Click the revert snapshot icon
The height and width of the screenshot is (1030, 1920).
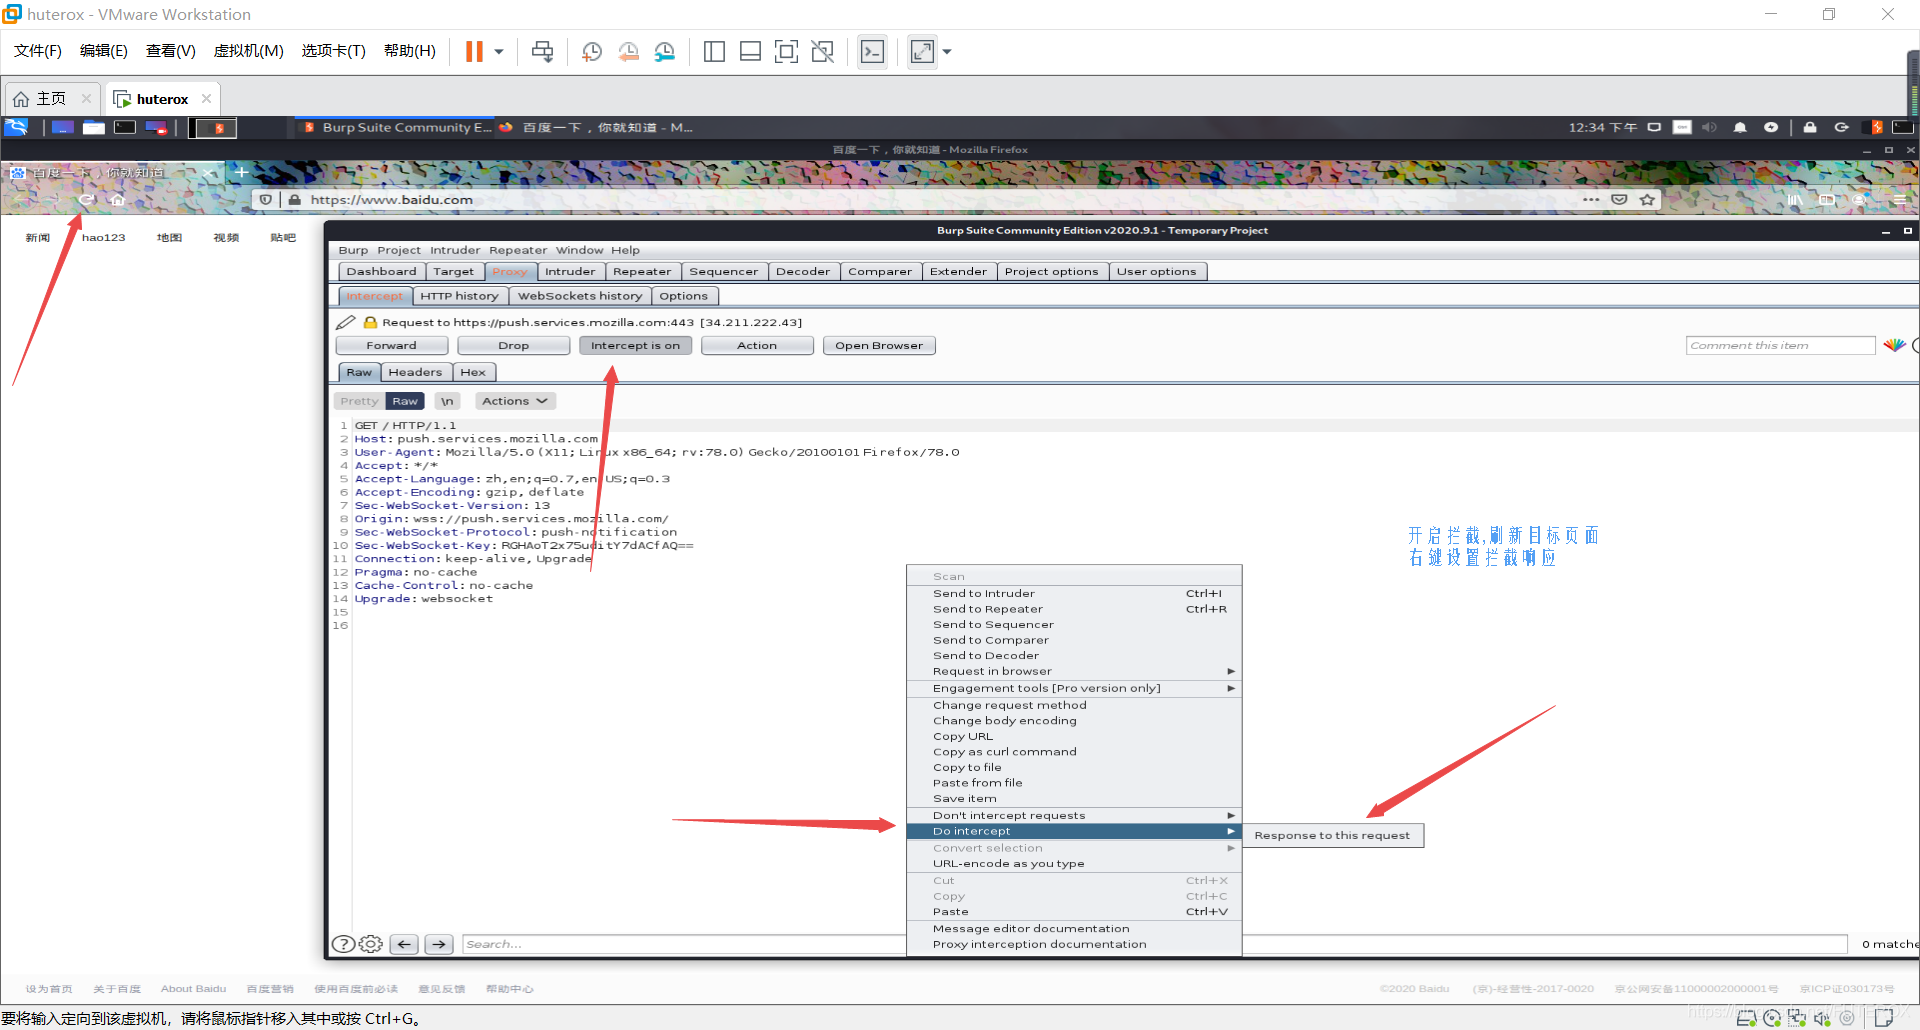pos(628,52)
